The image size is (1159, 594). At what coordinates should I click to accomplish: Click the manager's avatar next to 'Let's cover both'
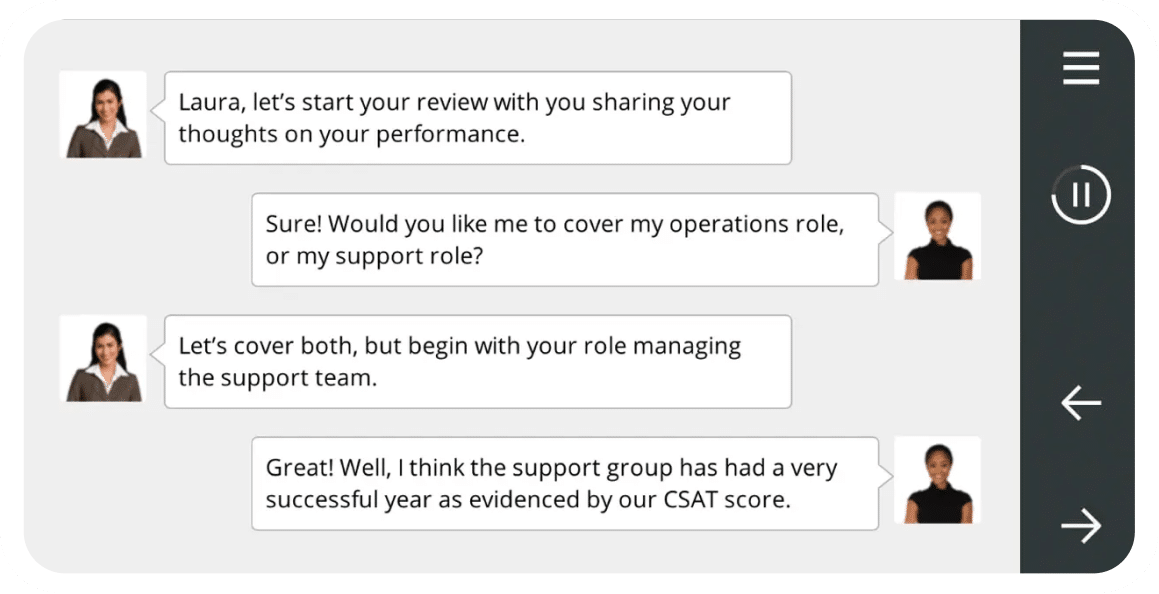pos(103,359)
